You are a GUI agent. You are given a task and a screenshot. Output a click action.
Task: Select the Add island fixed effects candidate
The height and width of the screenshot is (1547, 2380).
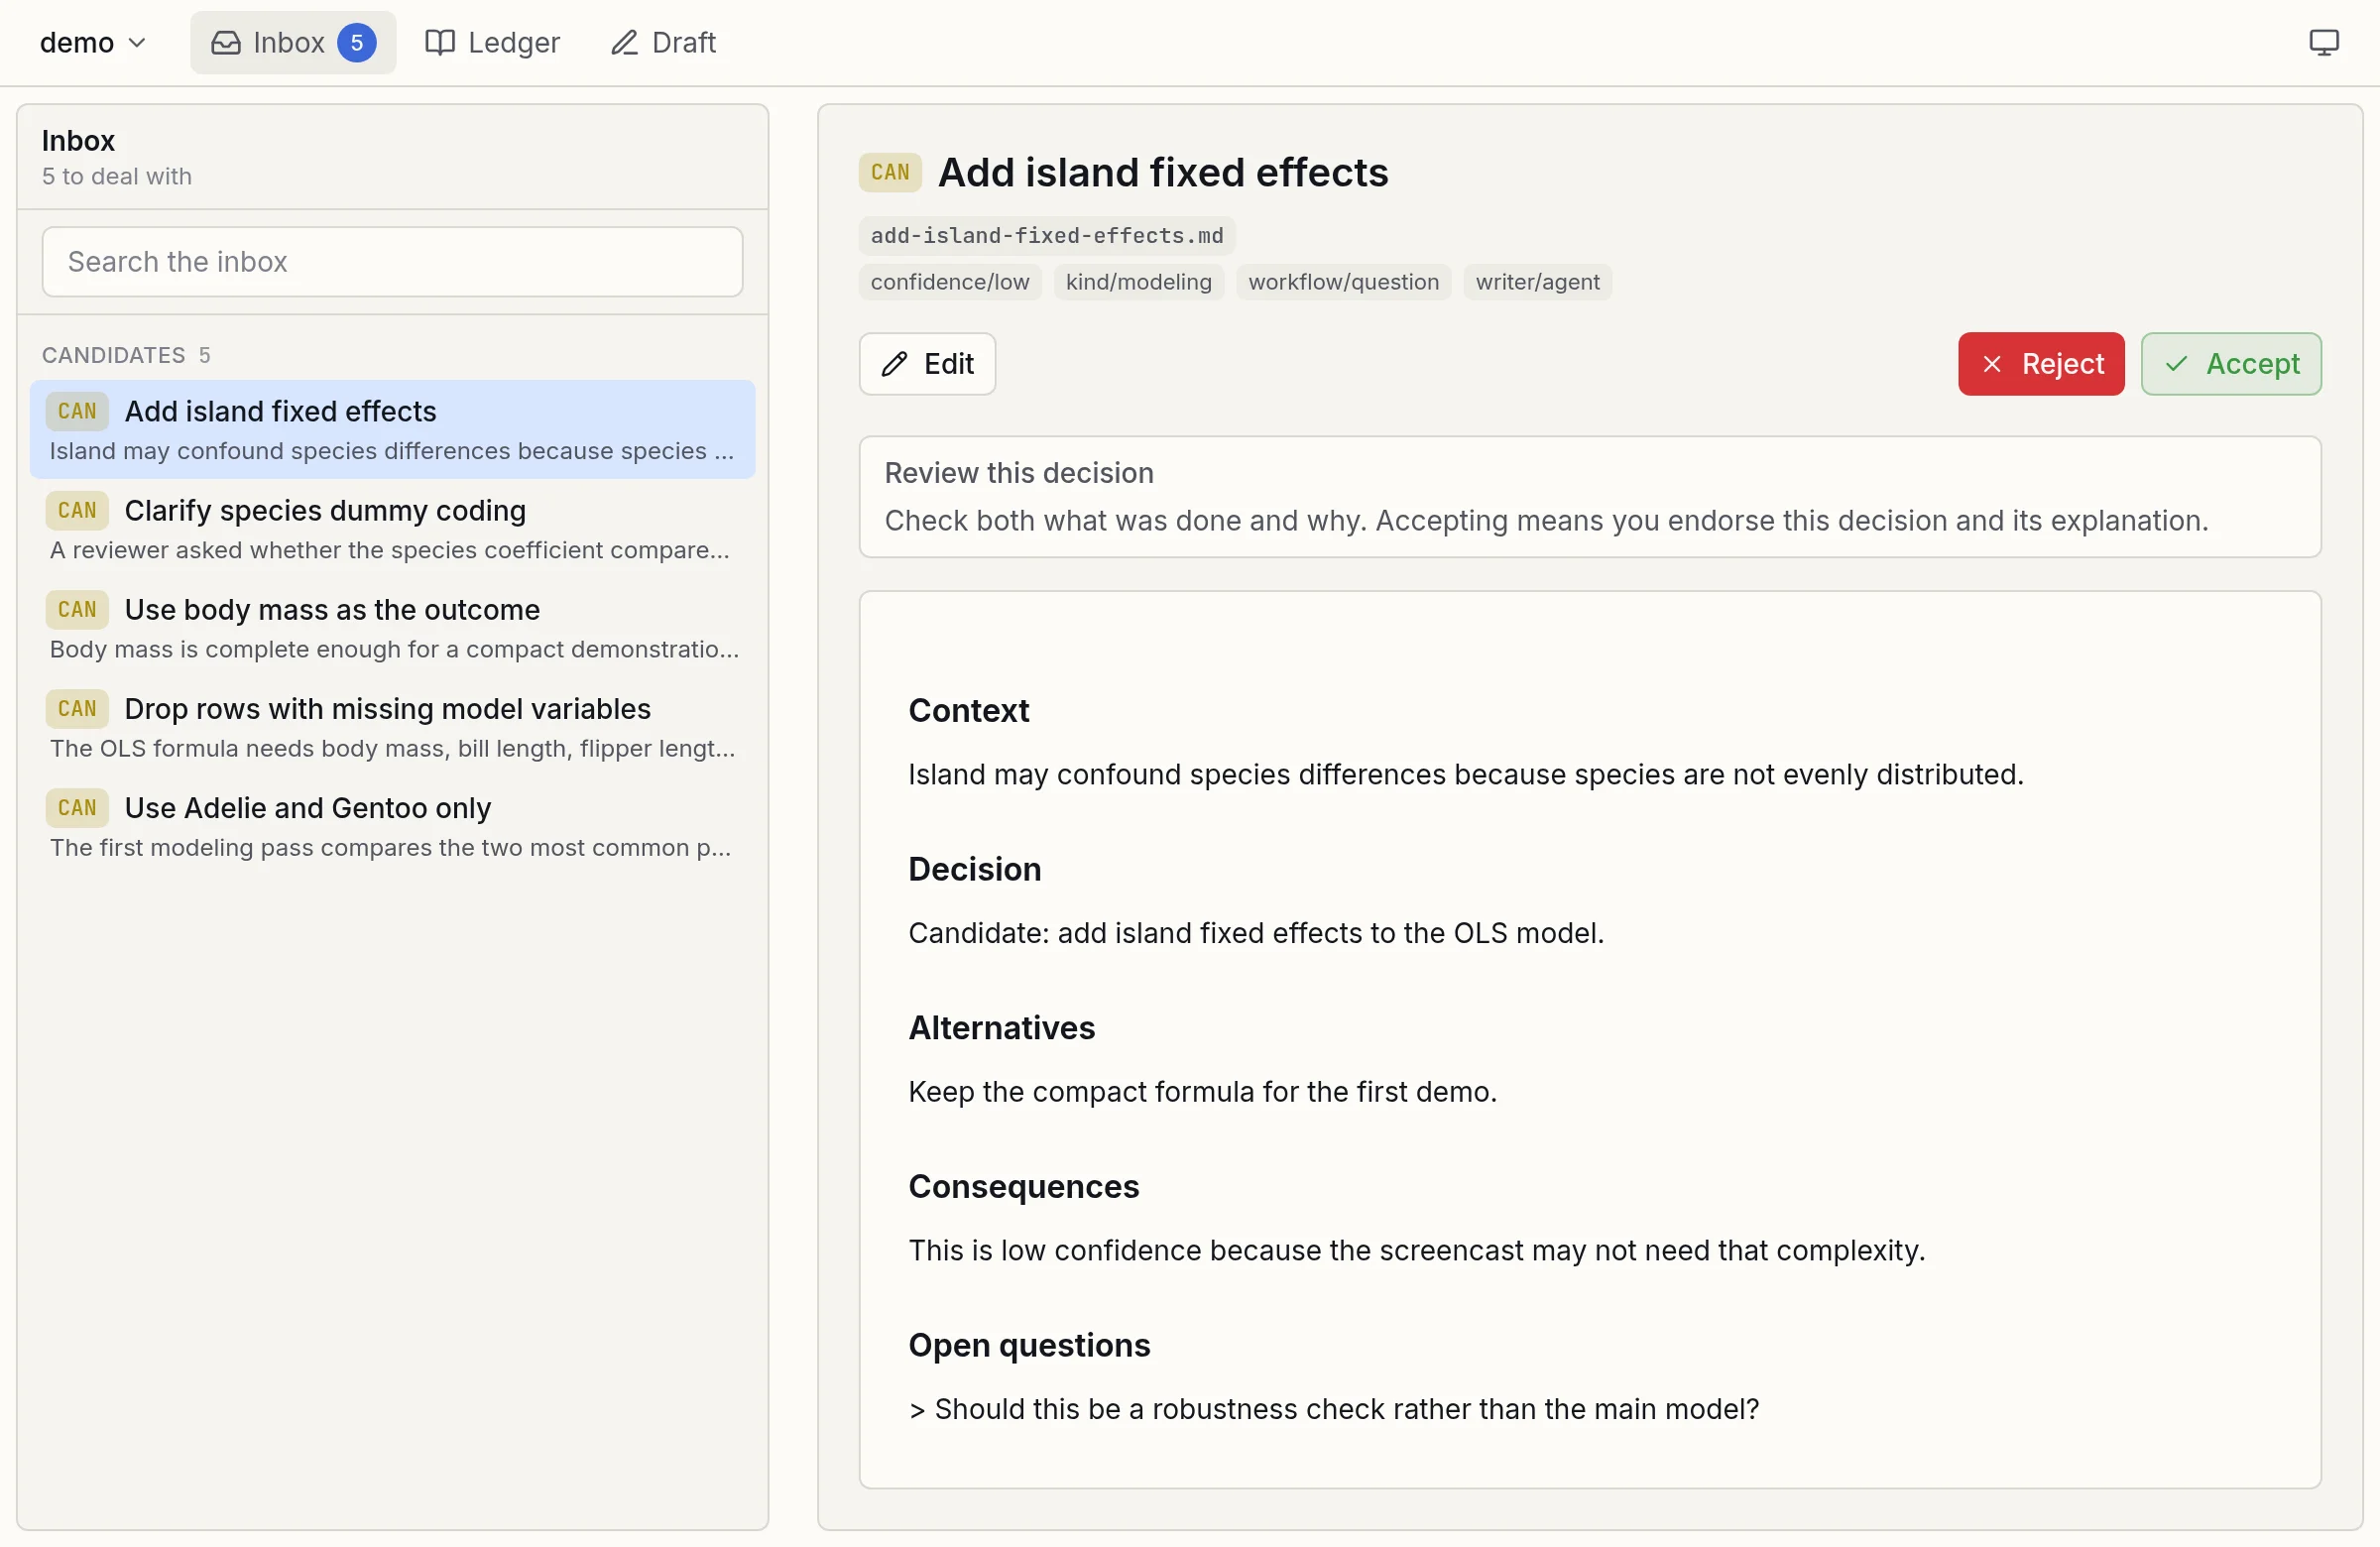click(392, 429)
